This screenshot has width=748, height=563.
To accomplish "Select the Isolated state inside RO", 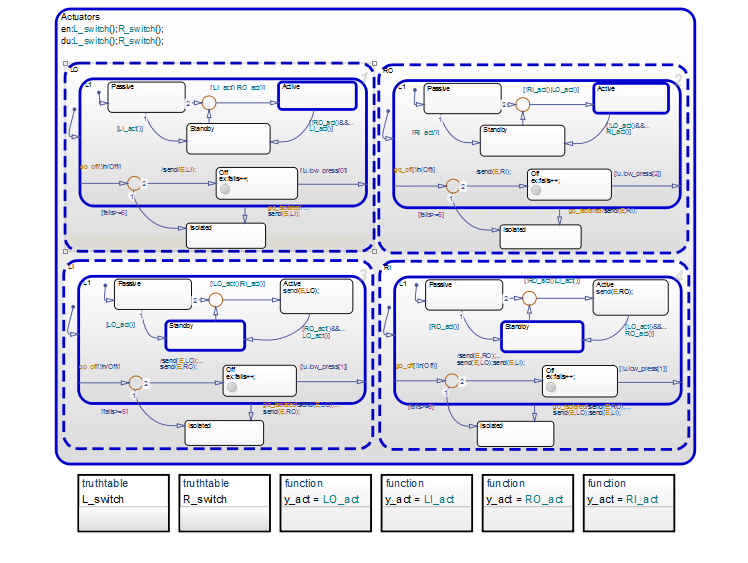I will point(540,237).
